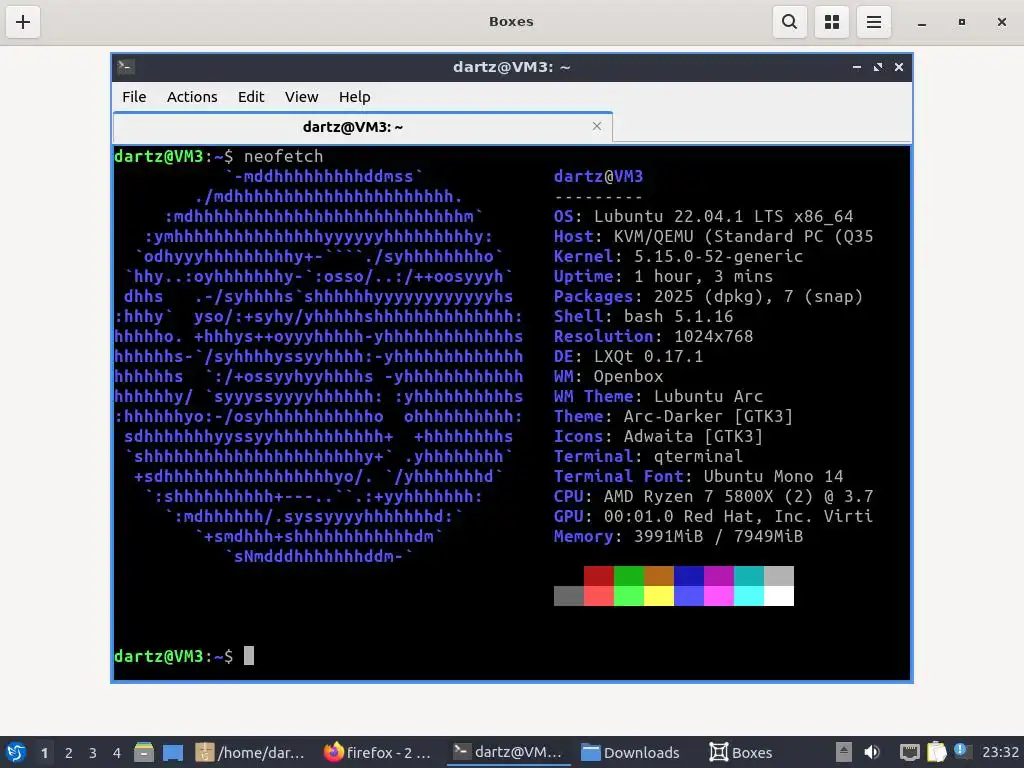Click the 'Resolution: 1024x768' line
This screenshot has height=768, width=1024.
tap(654, 336)
